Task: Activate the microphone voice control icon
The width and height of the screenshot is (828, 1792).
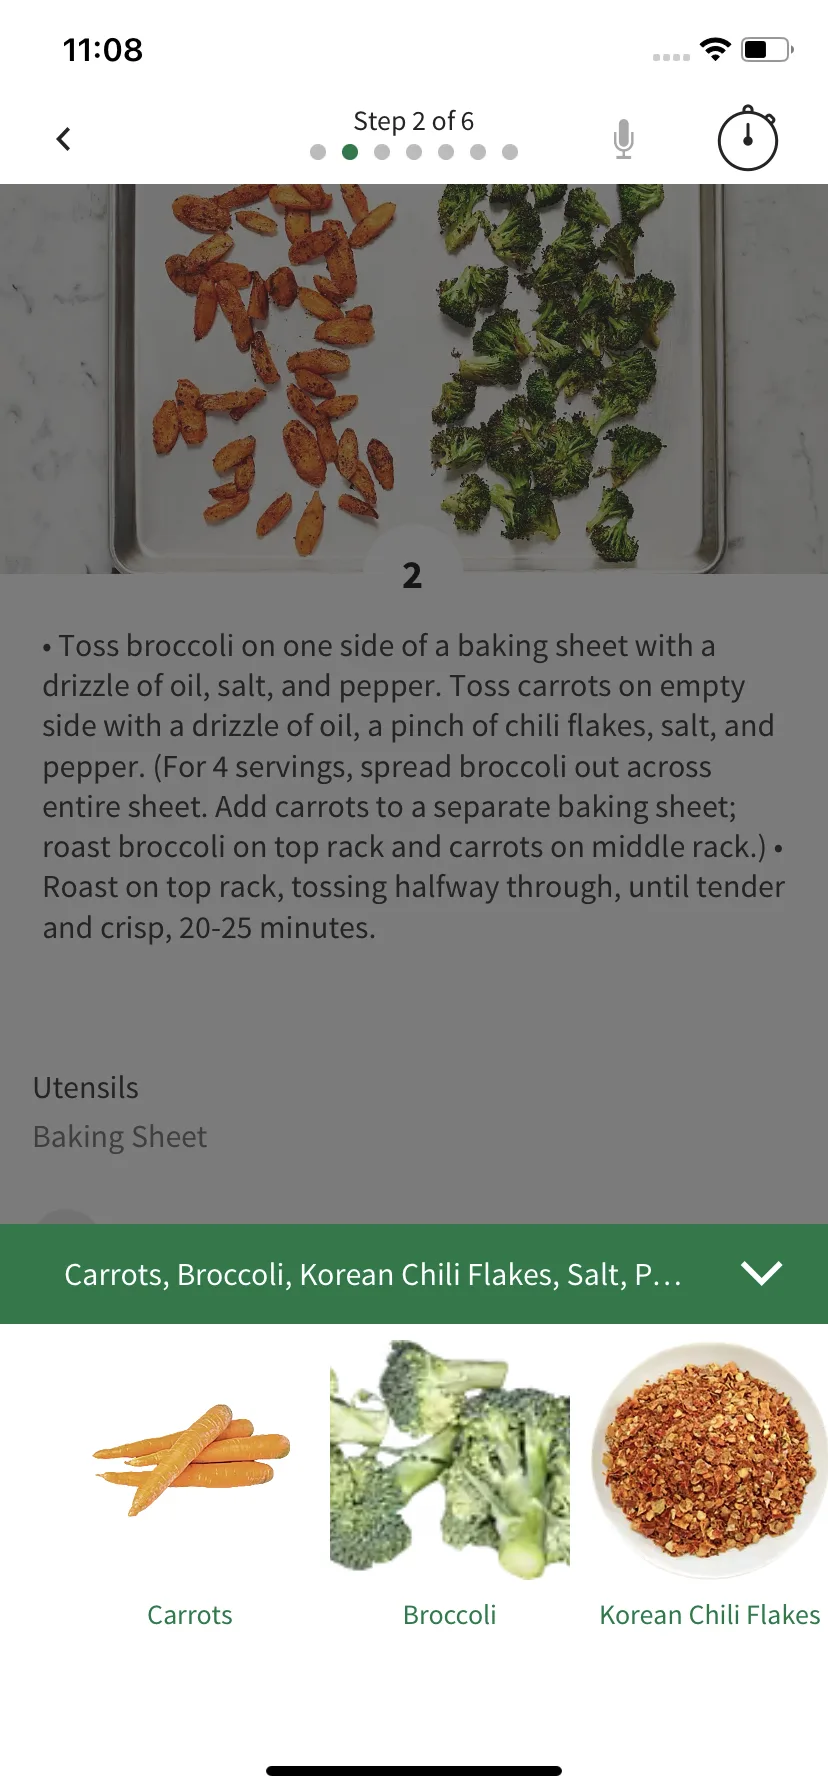Action: tap(623, 139)
